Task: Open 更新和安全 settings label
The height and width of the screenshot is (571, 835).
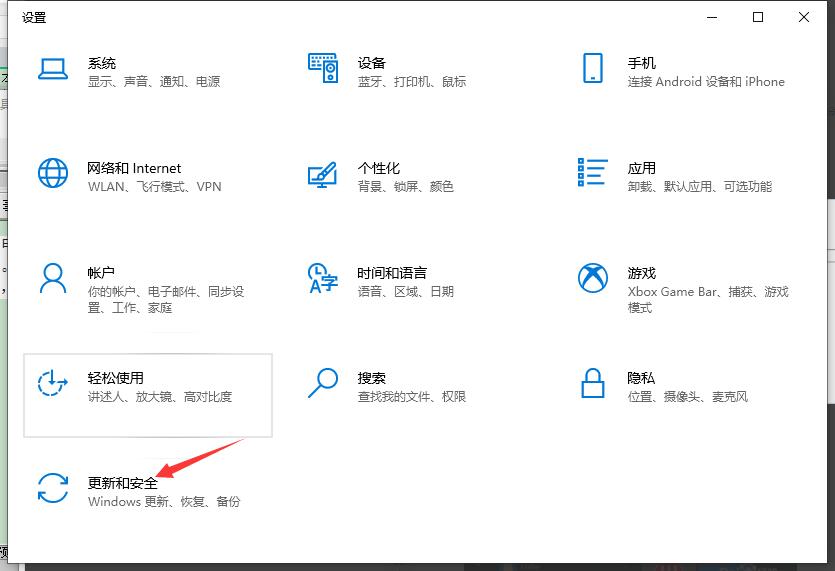Action: [x=122, y=483]
